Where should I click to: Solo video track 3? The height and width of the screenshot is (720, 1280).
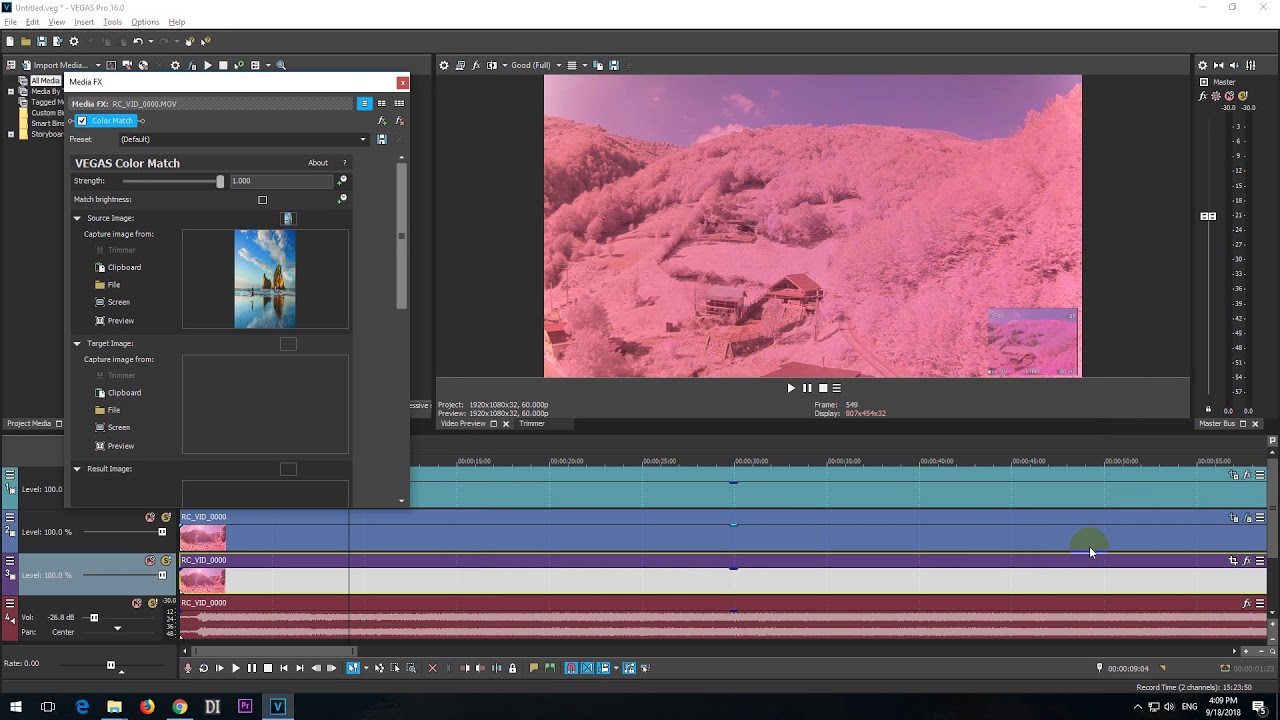166,560
